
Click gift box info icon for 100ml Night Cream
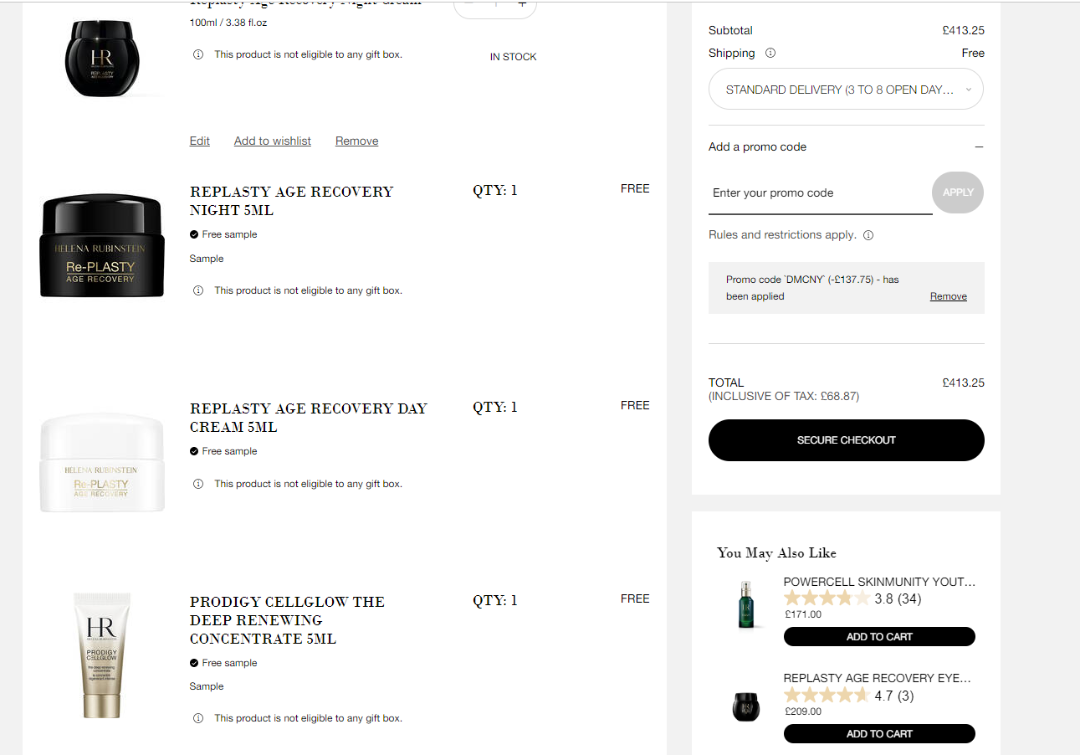[x=198, y=55]
